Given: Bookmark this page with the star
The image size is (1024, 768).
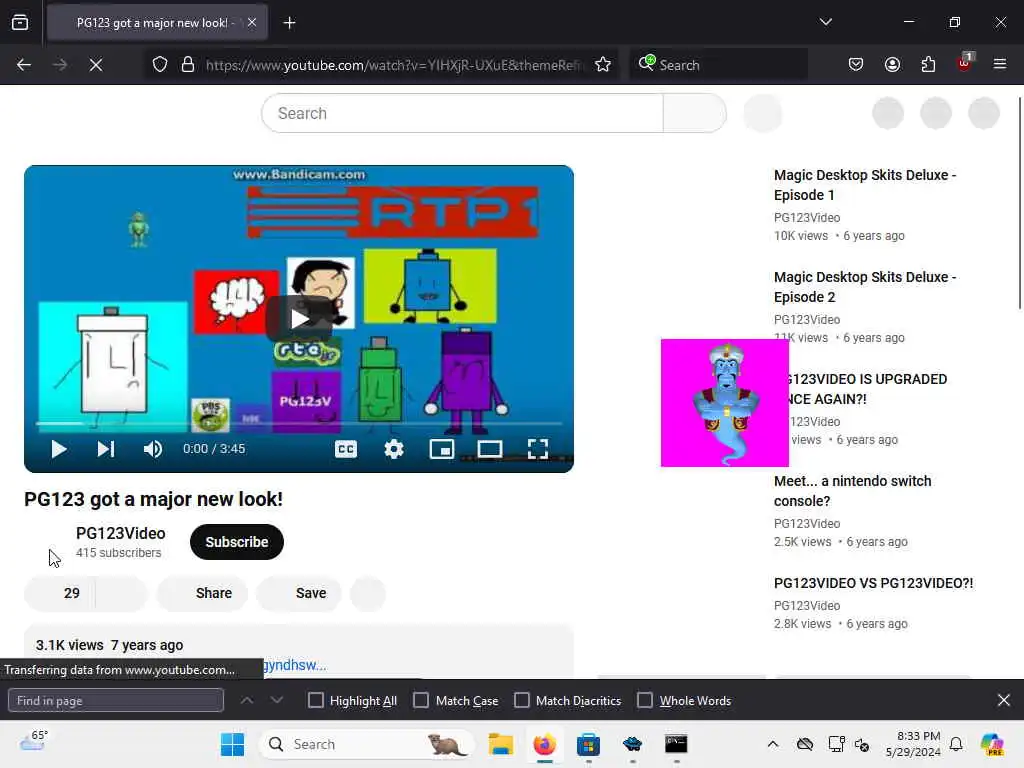Looking at the screenshot, I should 603,65.
